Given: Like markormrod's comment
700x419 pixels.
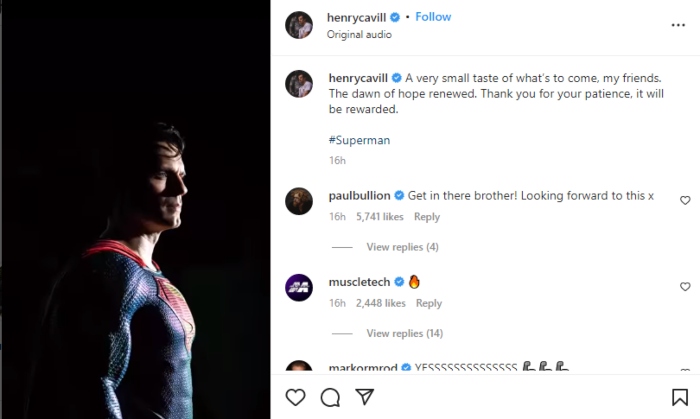Looking at the screenshot, I should (685, 371).
